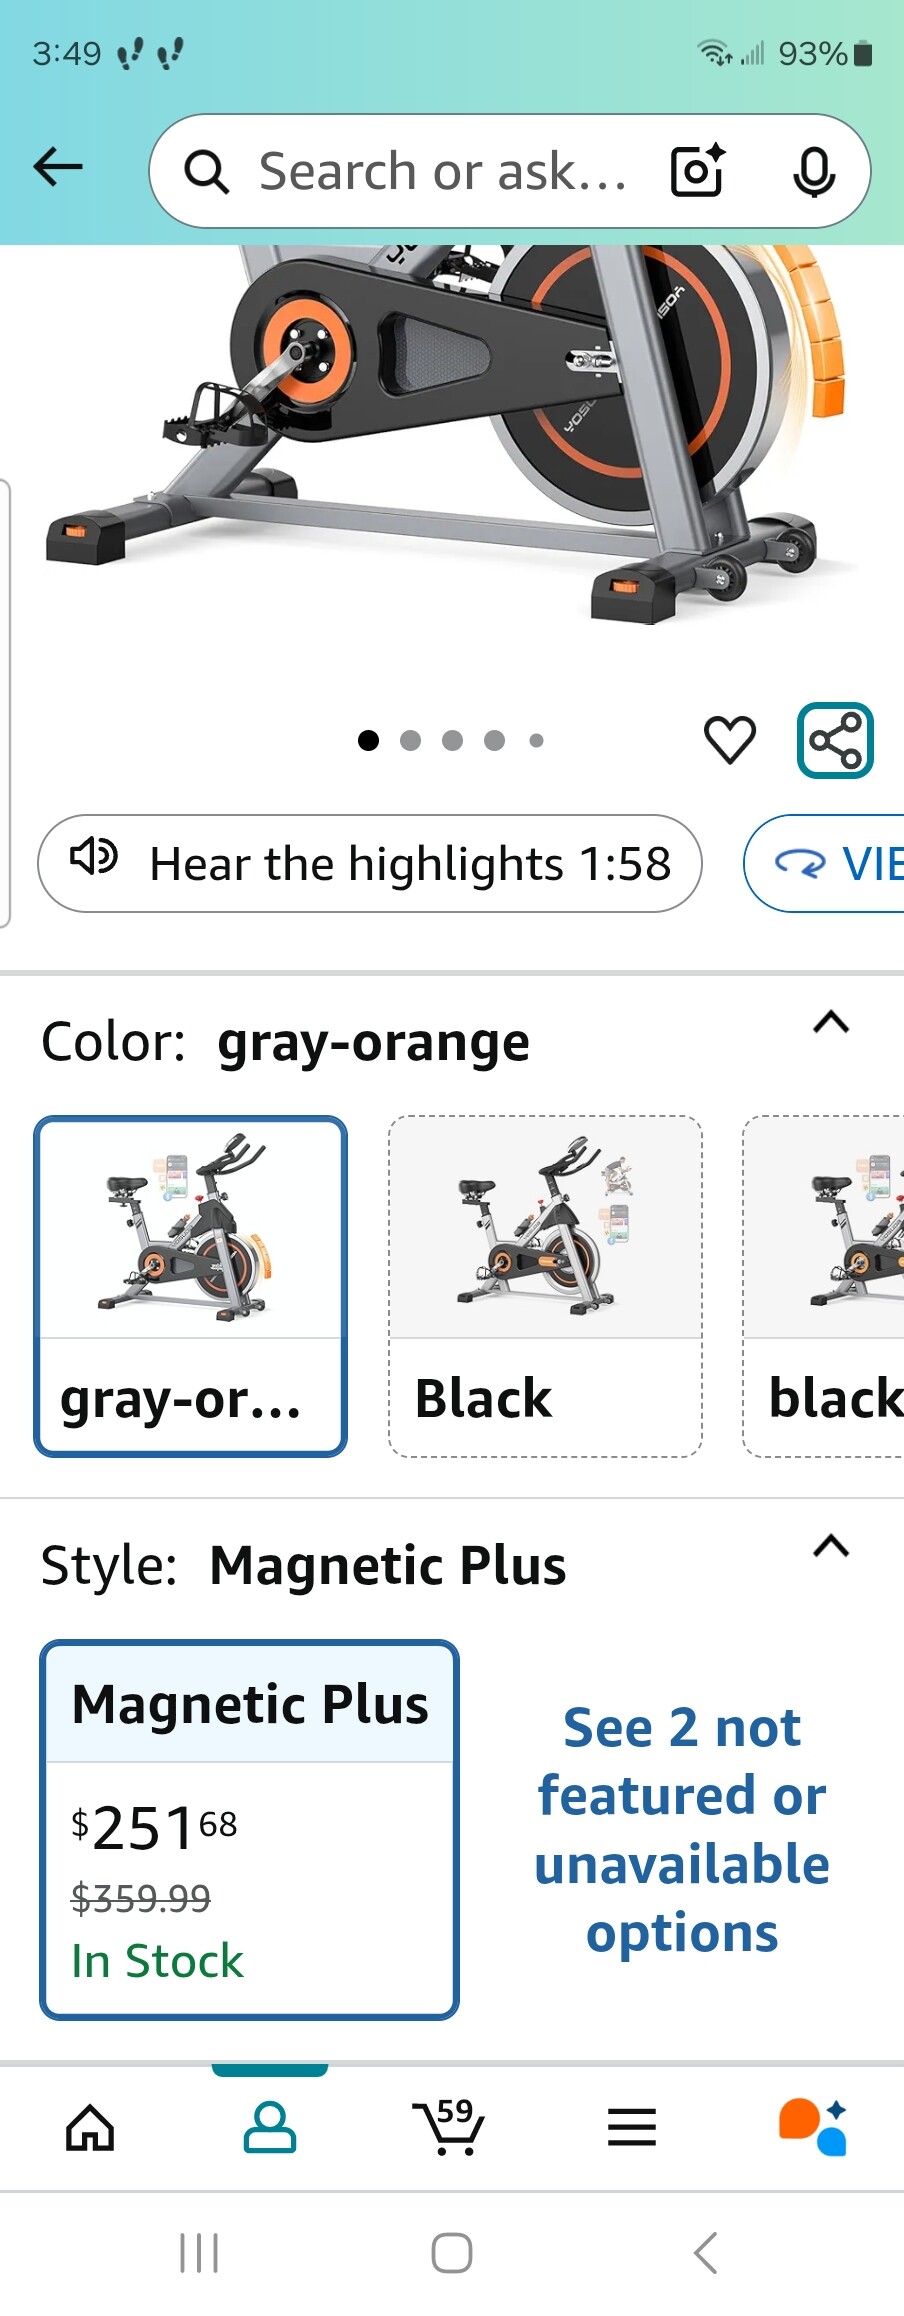
Task: Collapse the Style options section
Action: tap(831, 1546)
